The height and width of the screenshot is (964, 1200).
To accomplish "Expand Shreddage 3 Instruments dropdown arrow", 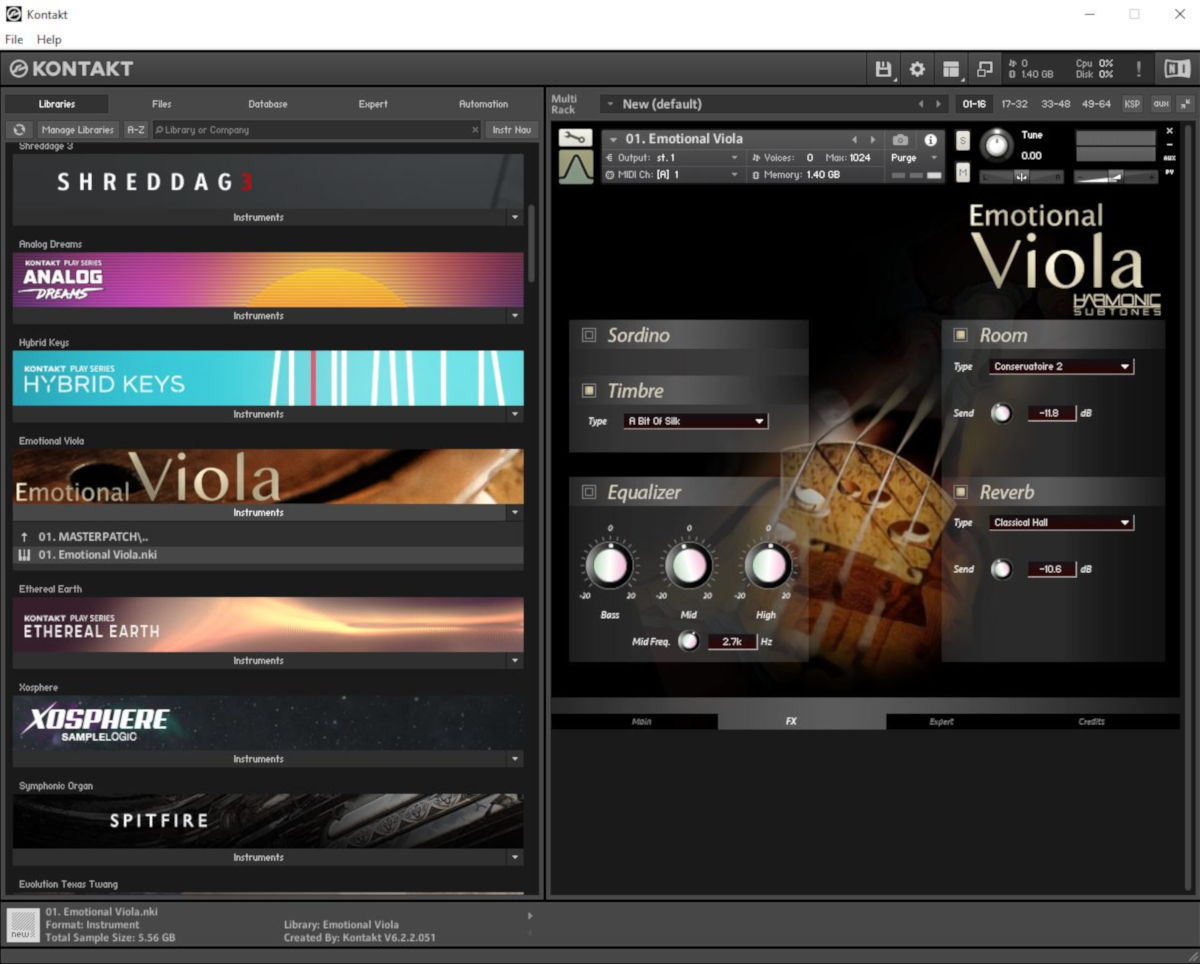I will tap(515, 217).
